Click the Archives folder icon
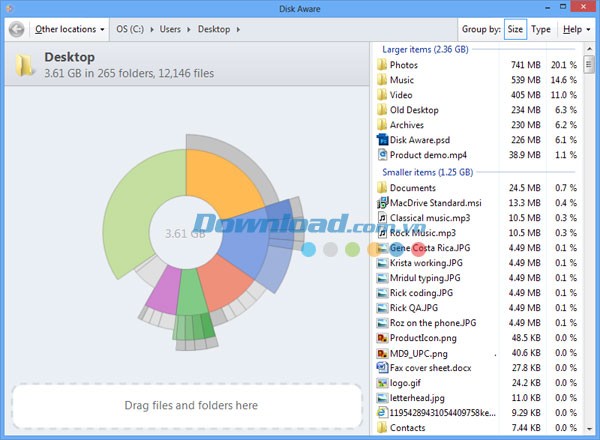The height and width of the screenshot is (440, 600). 382,125
